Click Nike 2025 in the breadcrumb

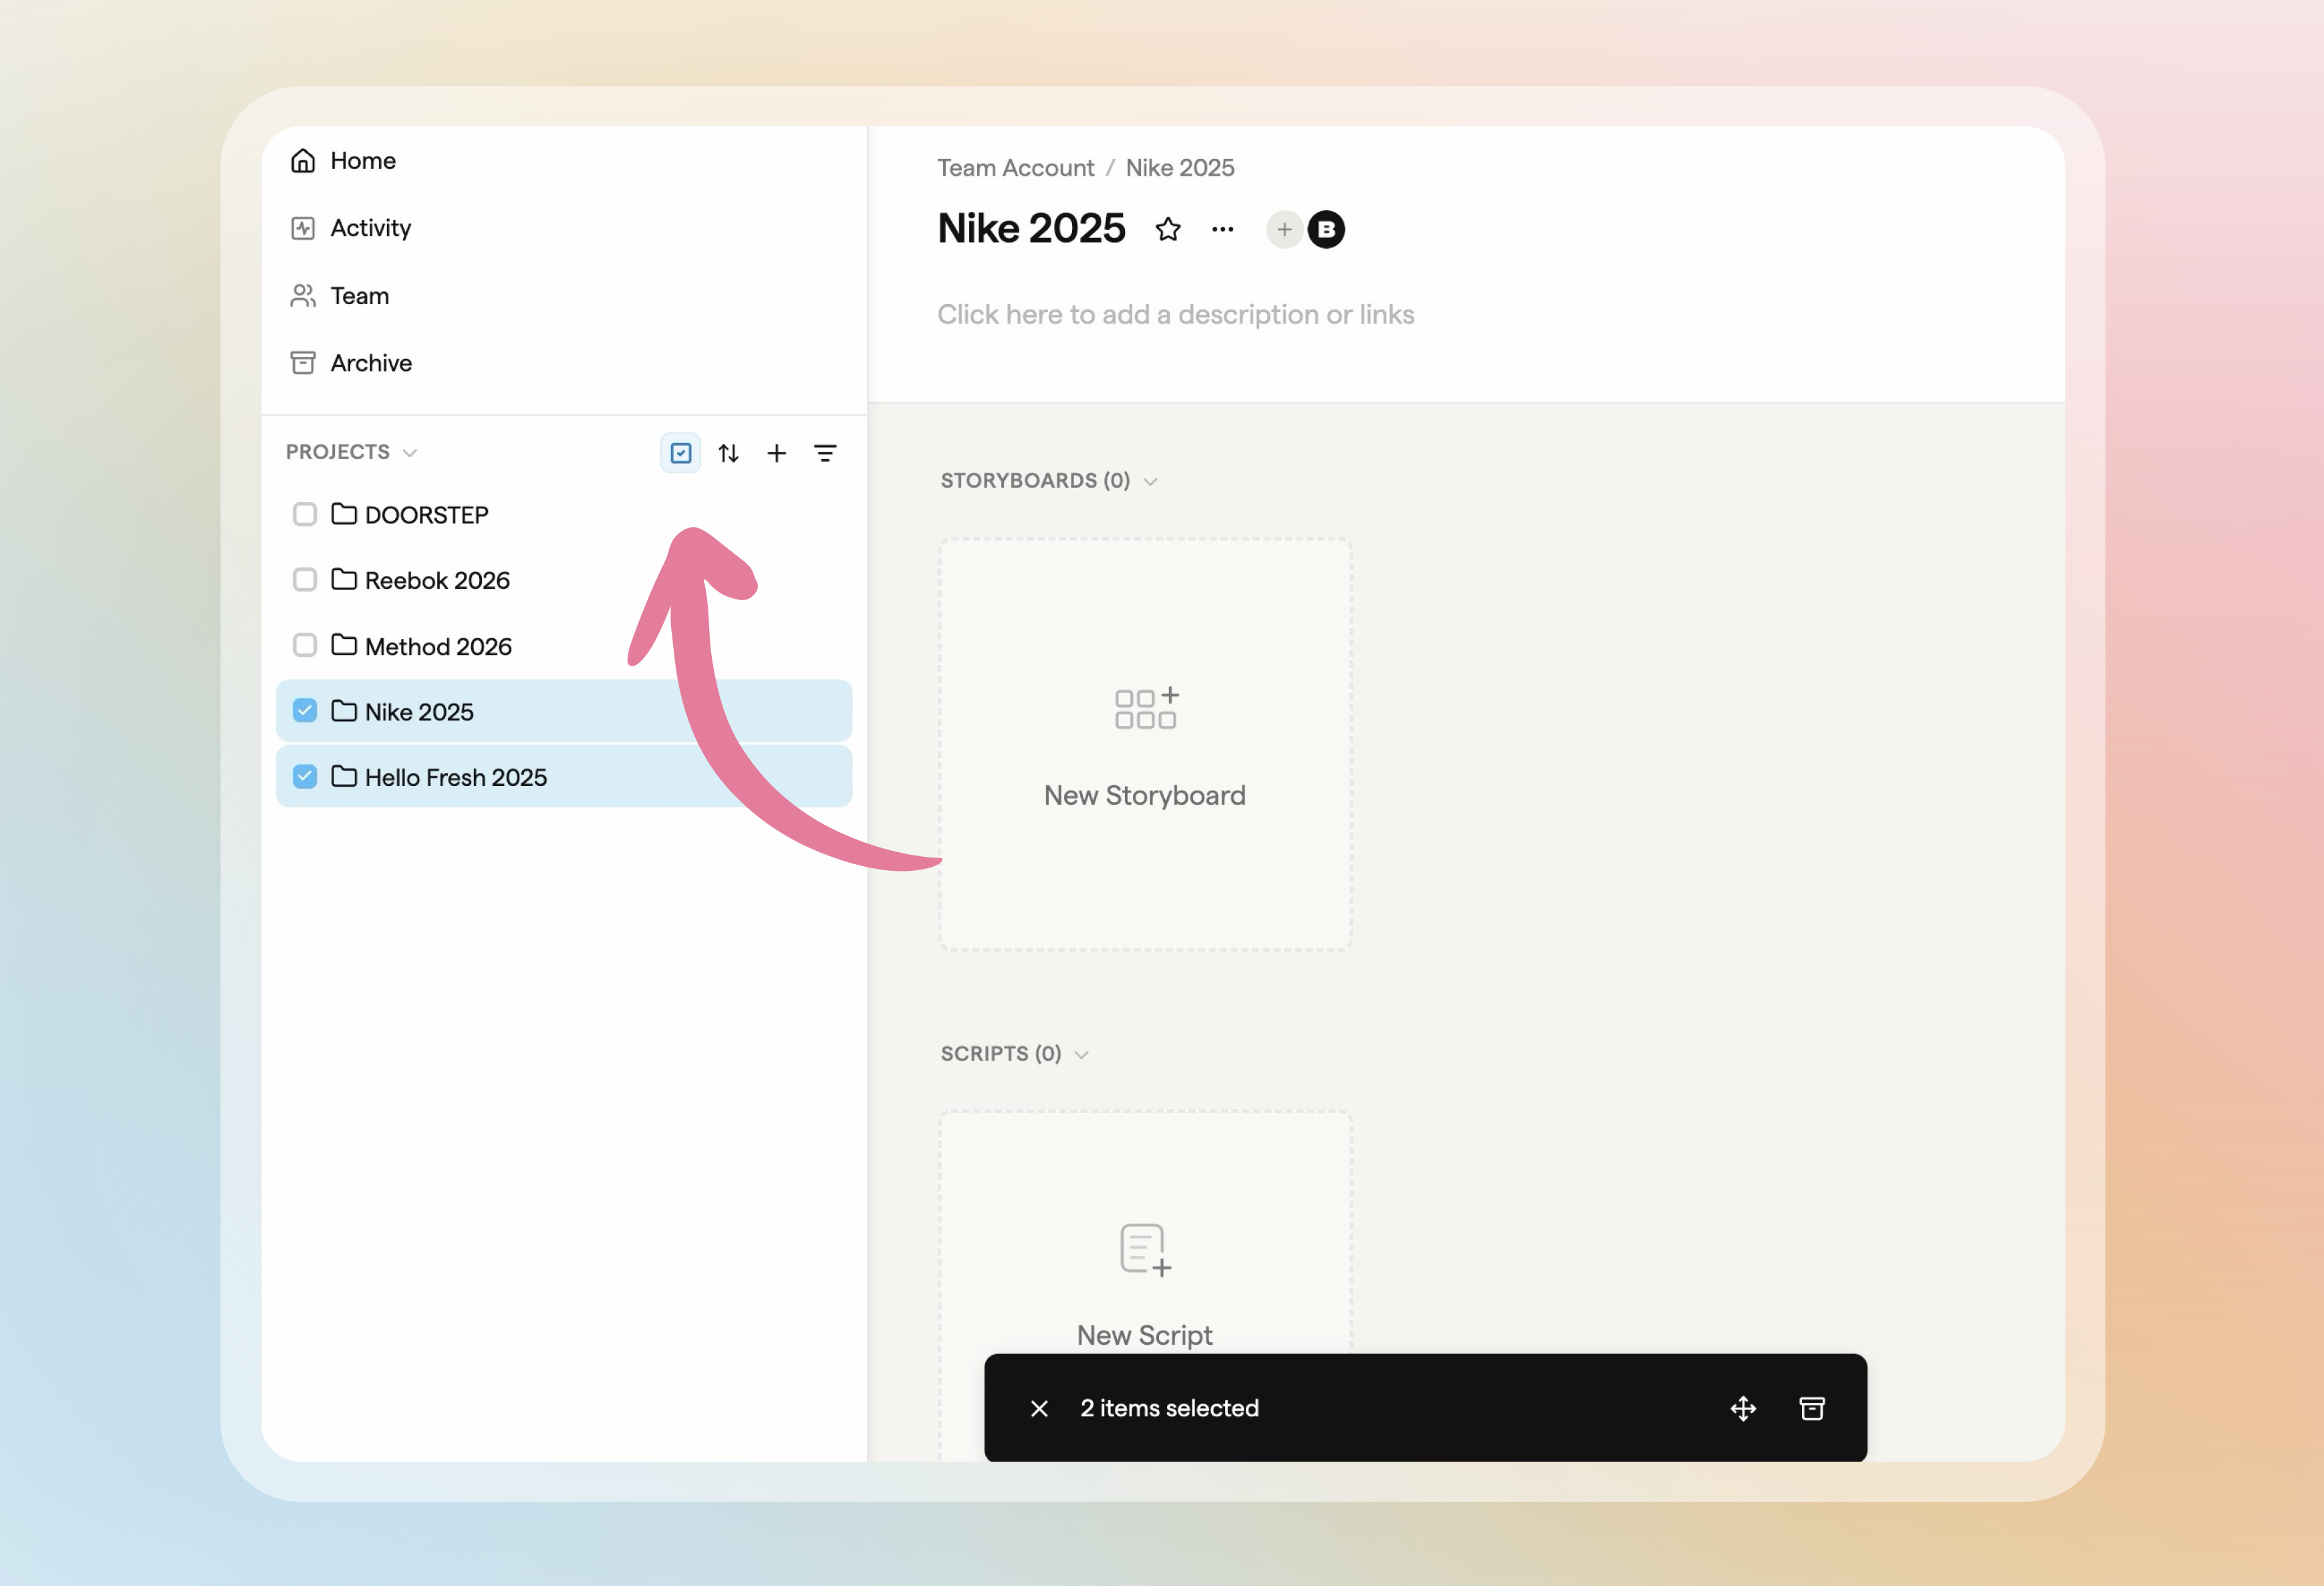pyautogui.click(x=1180, y=168)
